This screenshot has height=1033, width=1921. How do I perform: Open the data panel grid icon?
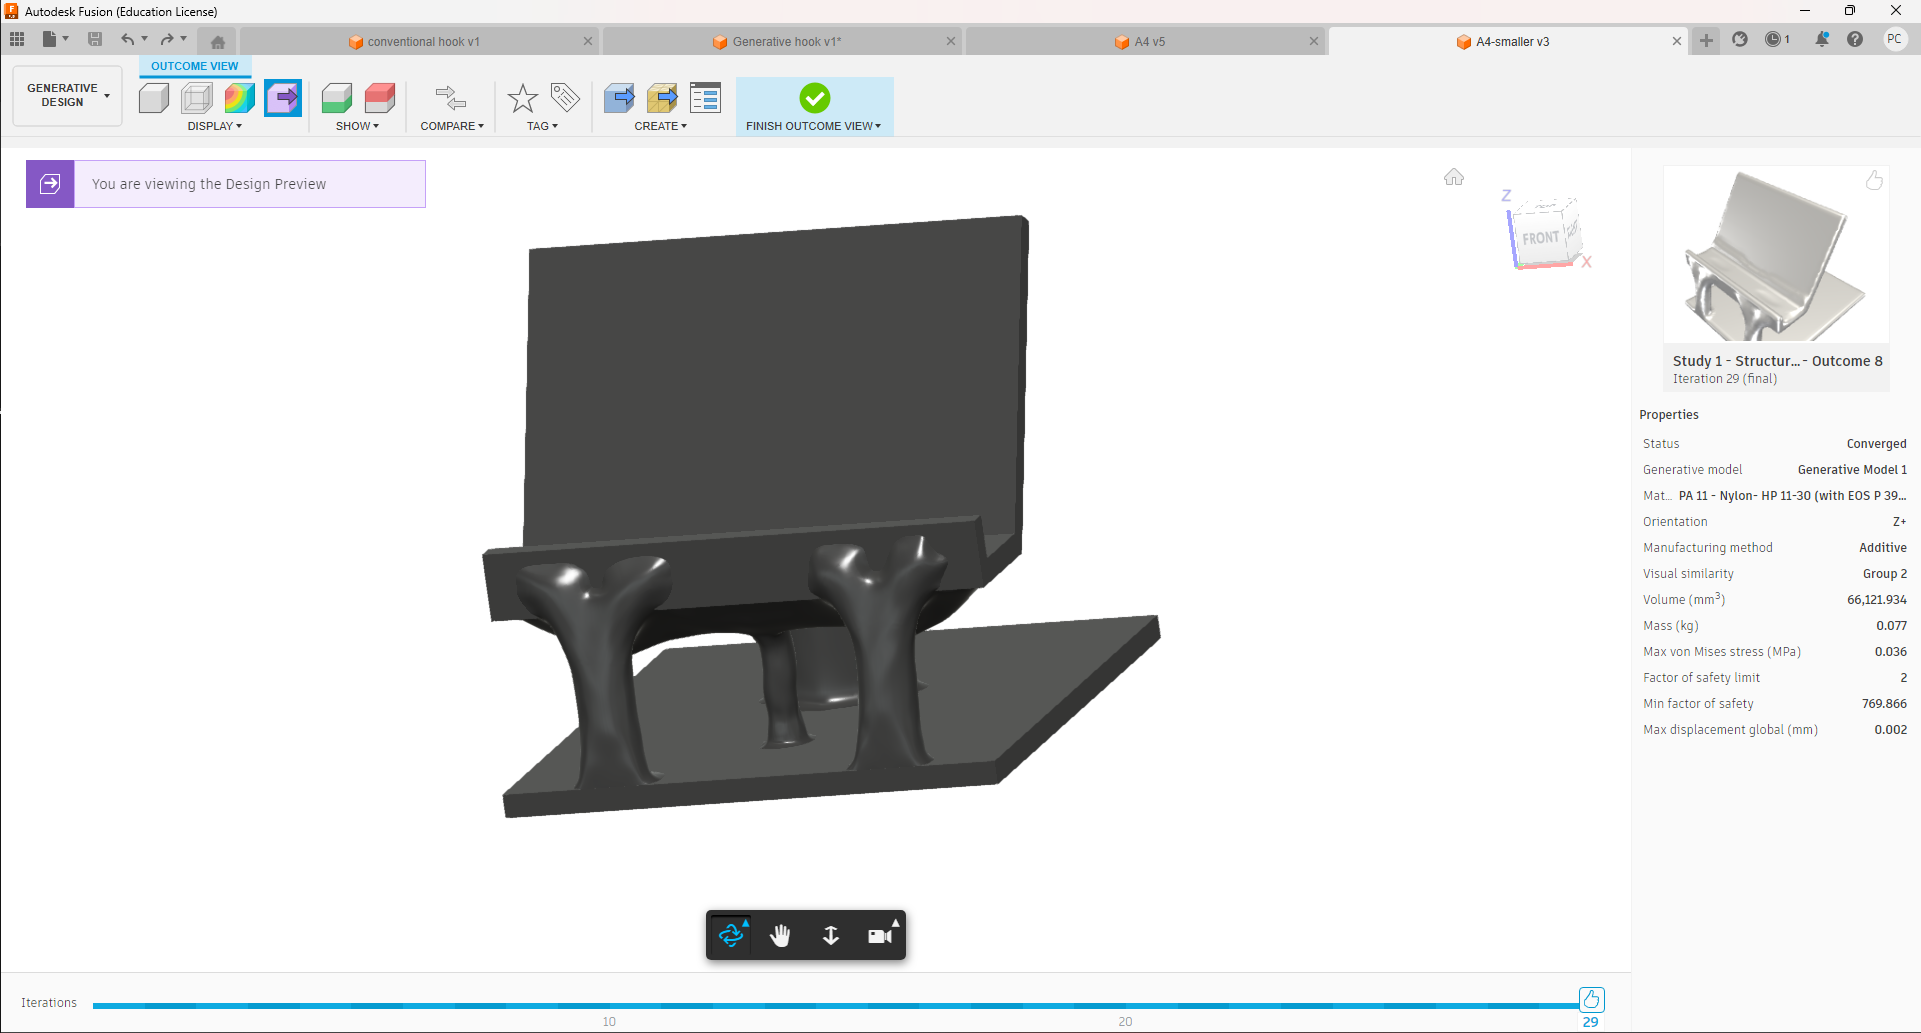17,39
